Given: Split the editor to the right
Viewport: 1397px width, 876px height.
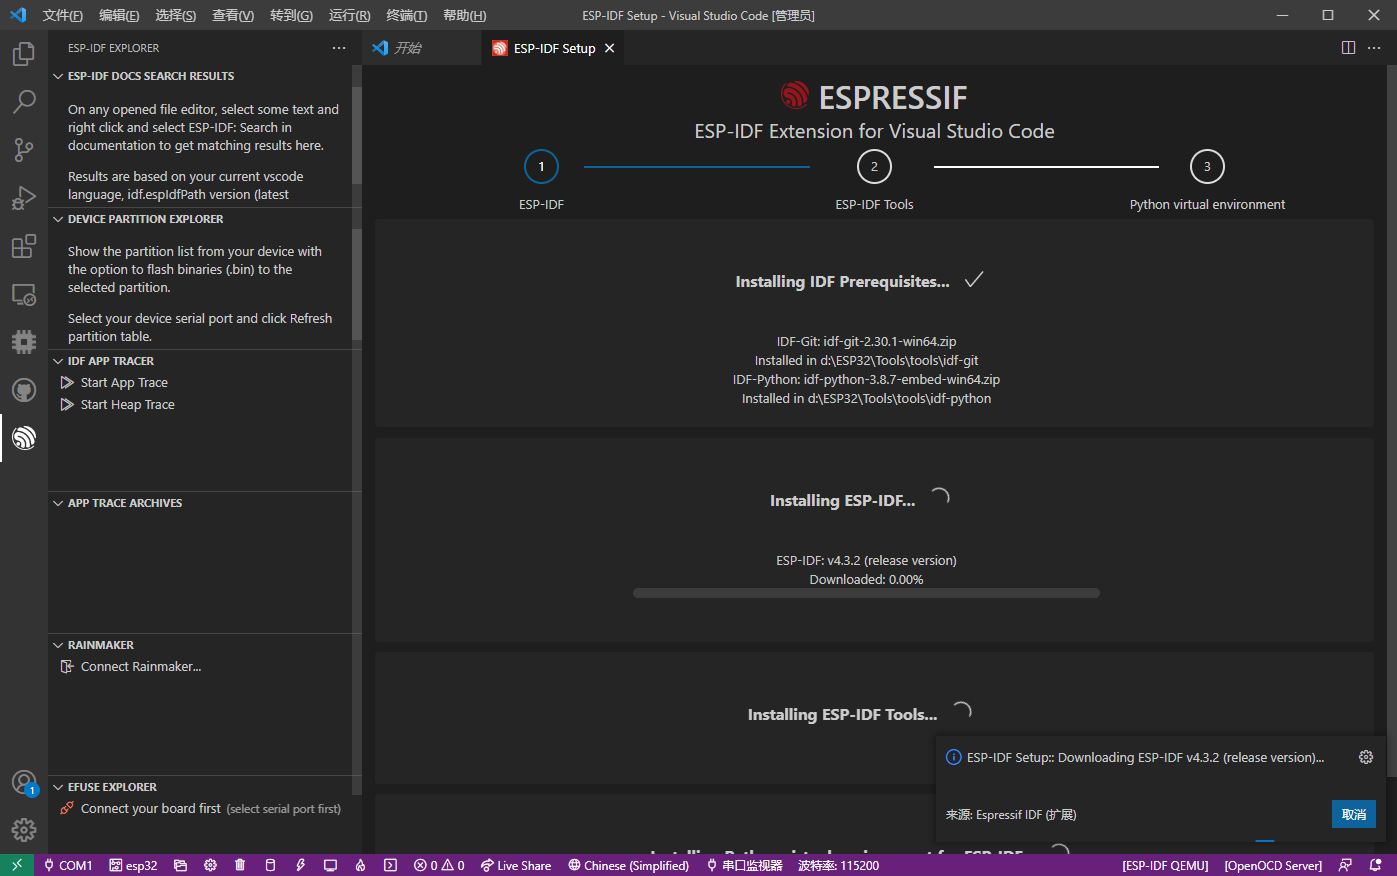Looking at the screenshot, I should coord(1348,48).
